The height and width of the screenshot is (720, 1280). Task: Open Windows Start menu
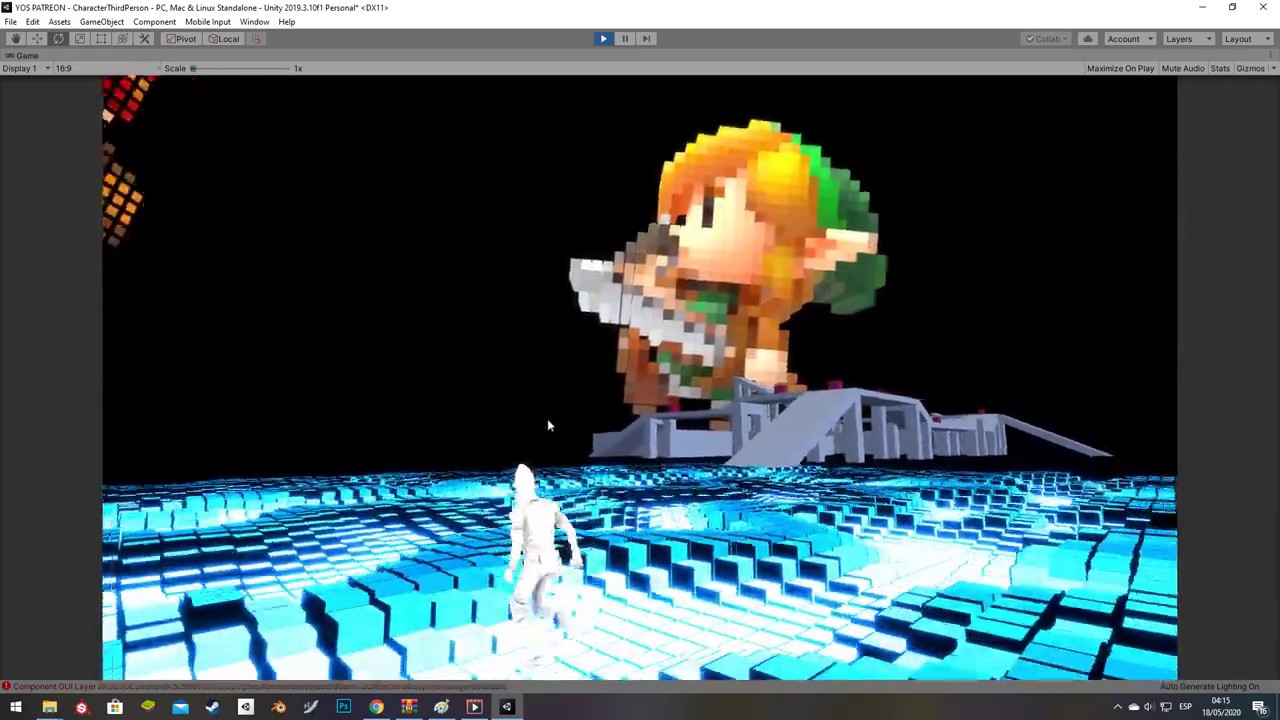click(16, 707)
